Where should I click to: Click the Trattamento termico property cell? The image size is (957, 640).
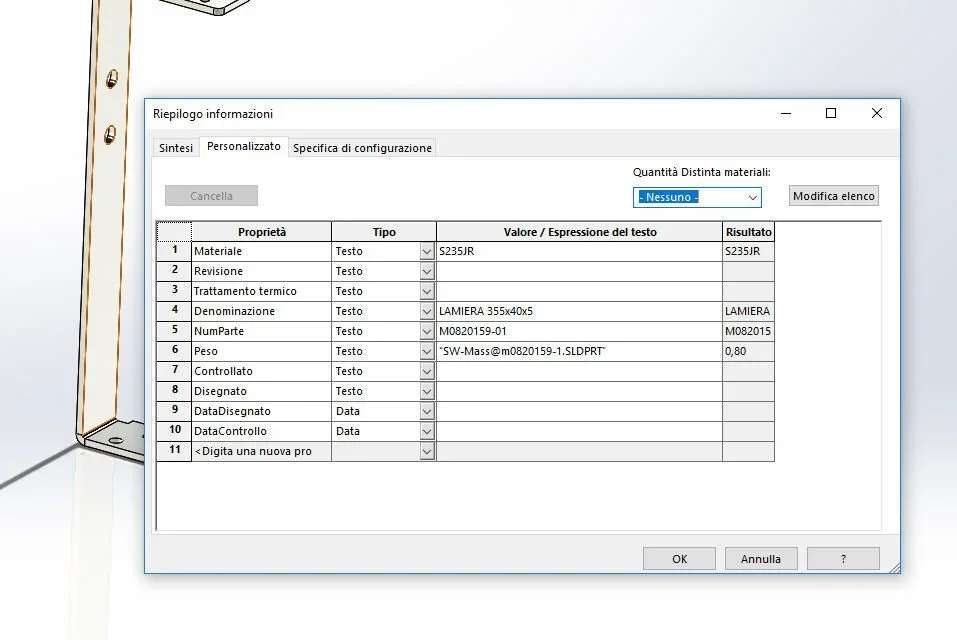261,292
